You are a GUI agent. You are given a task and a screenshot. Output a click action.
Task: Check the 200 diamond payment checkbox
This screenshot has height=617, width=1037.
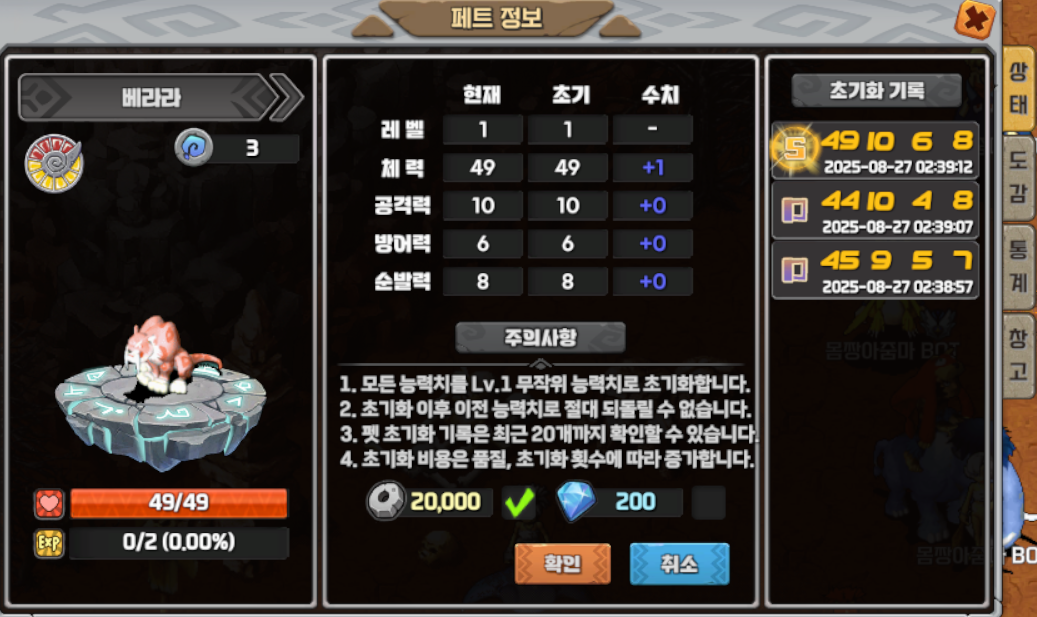(x=708, y=502)
